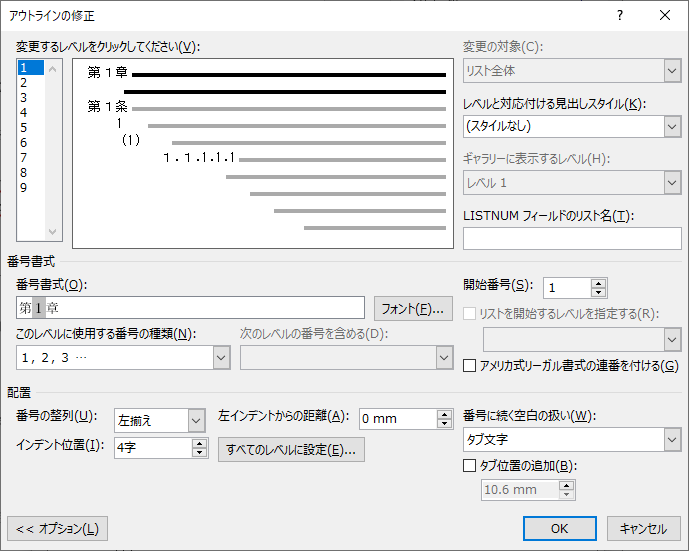Click the help question mark icon

[620, 15]
